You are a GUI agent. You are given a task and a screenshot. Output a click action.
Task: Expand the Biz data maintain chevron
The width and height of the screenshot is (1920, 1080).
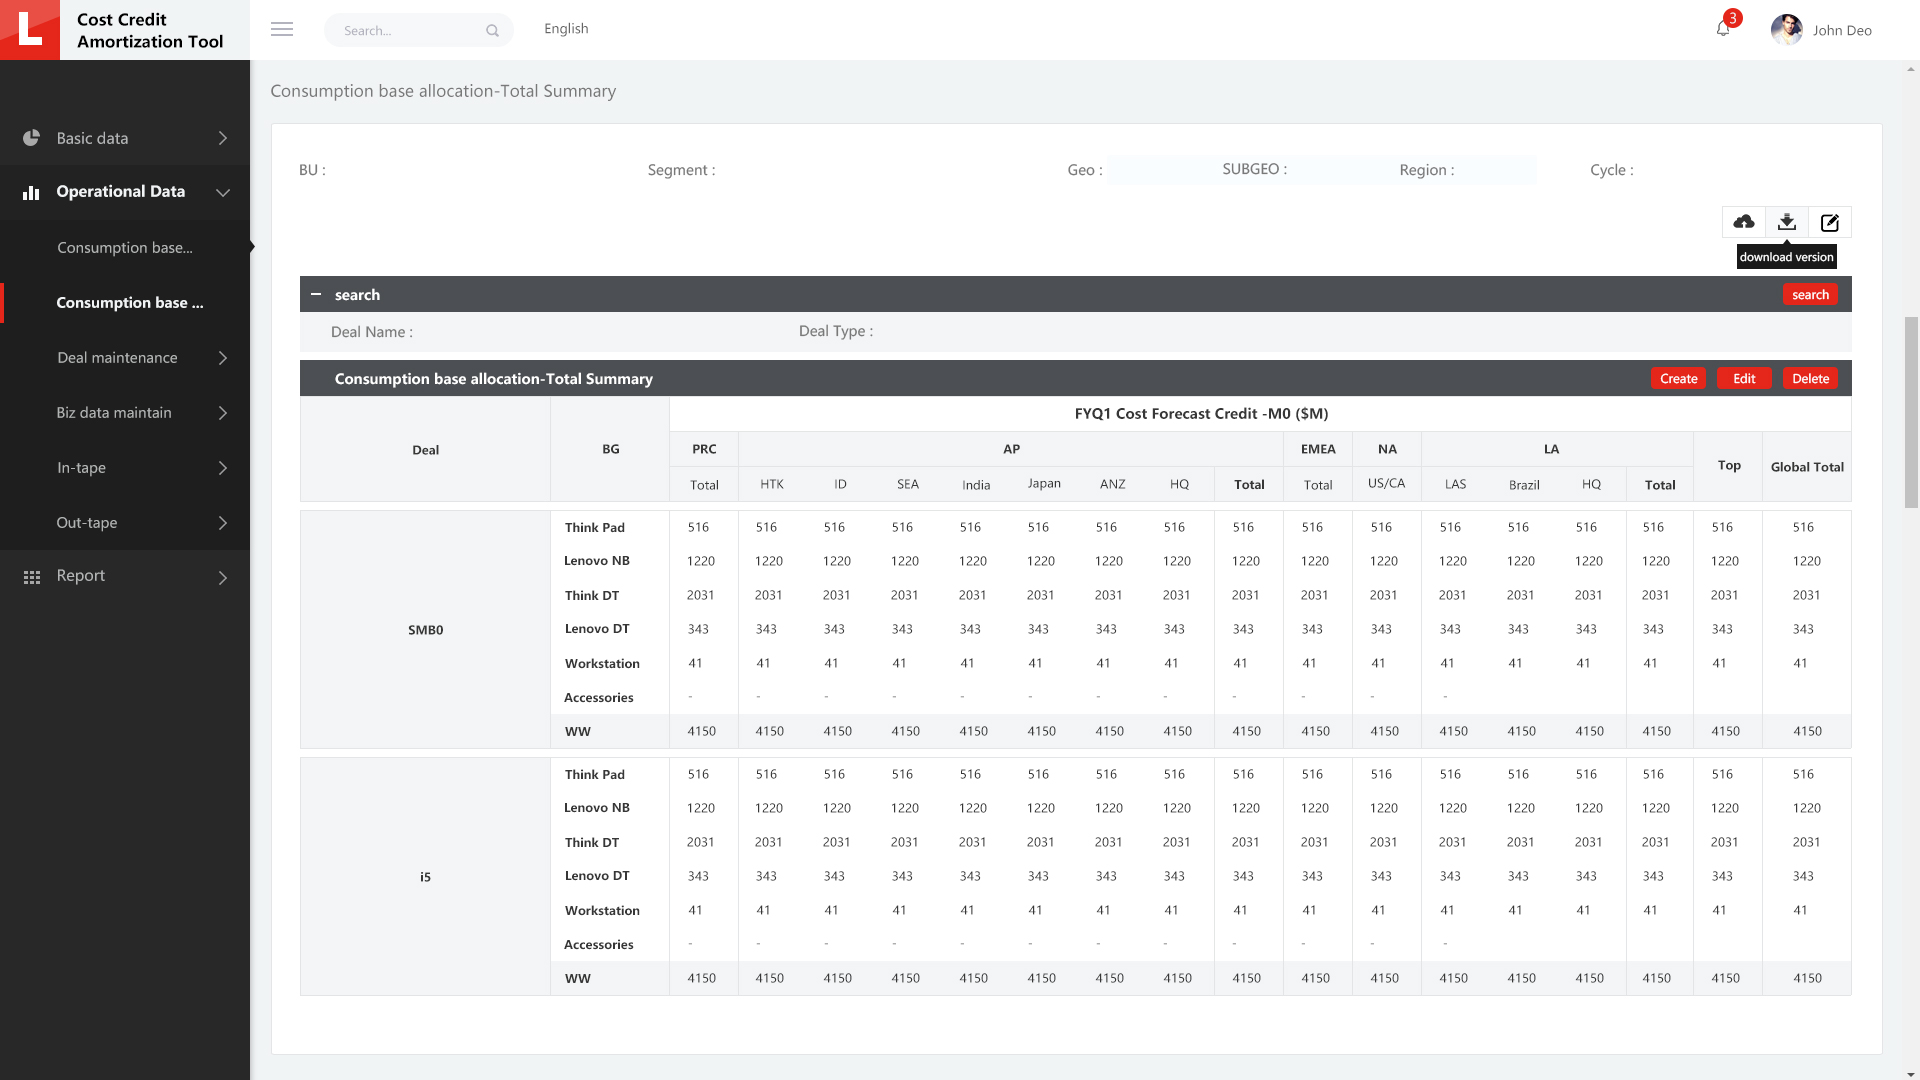pos(223,413)
